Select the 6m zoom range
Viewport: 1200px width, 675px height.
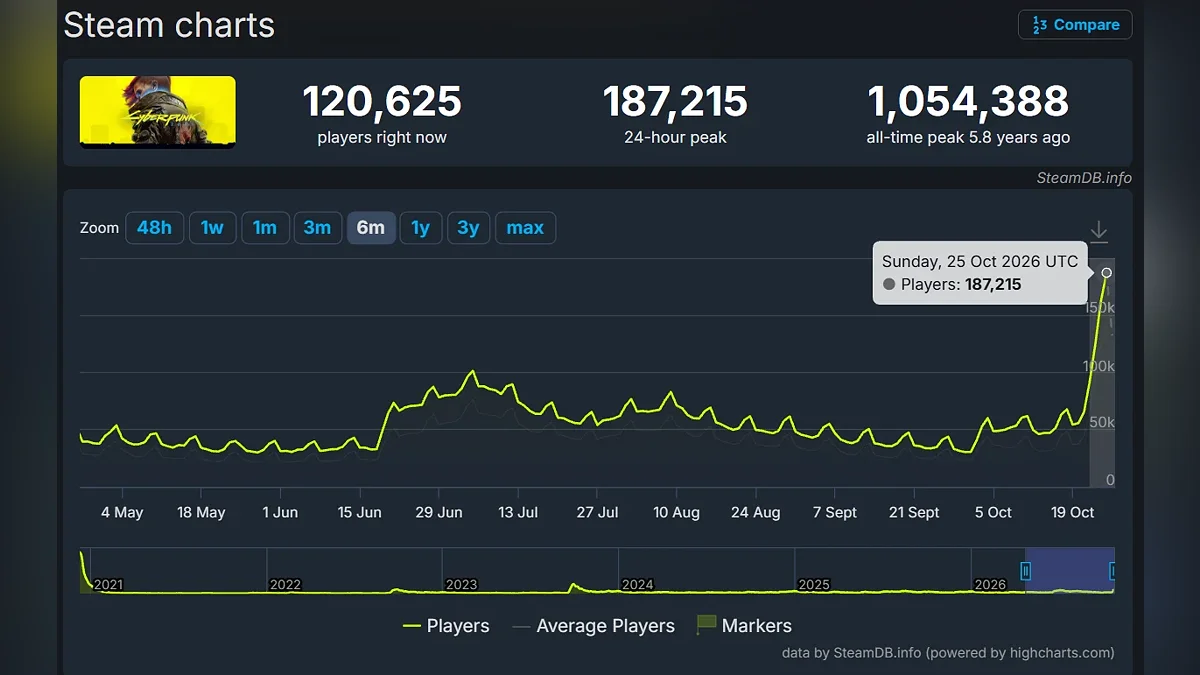point(371,228)
